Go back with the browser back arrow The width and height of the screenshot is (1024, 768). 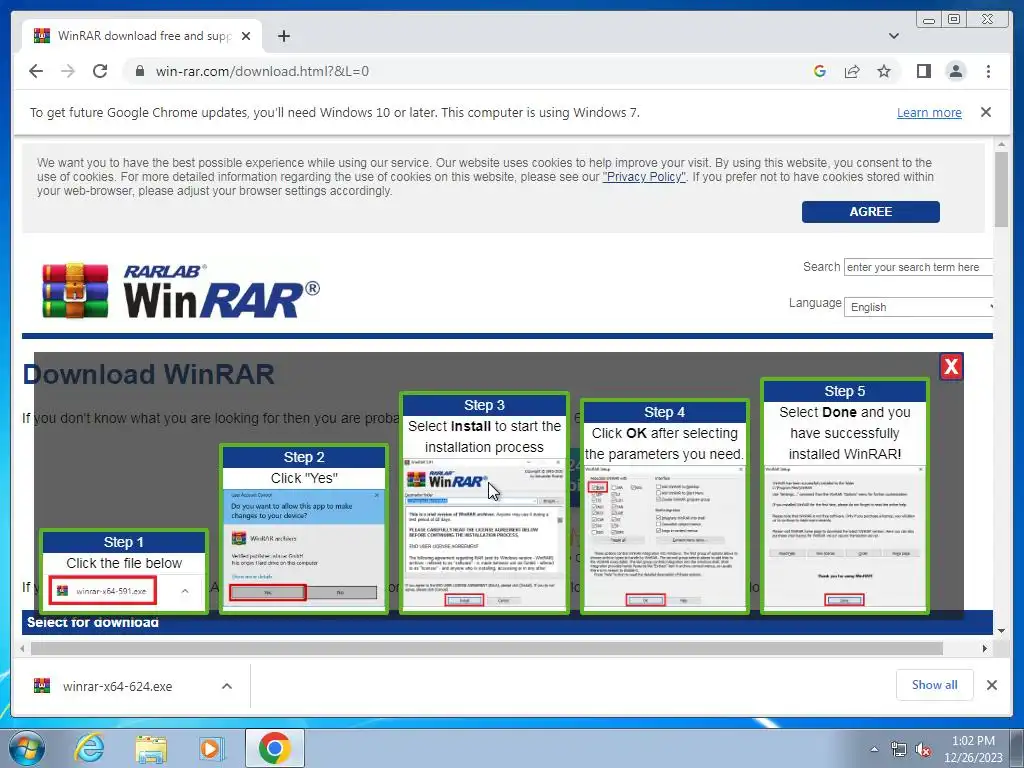[x=36, y=71]
